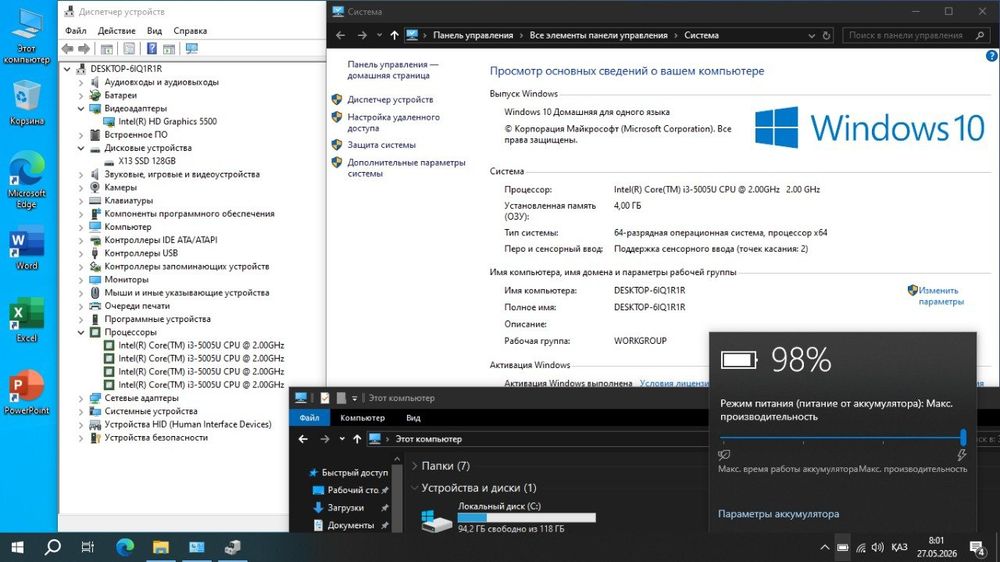
Task: Click Изменить параметры link
Action: click(x=941, y=296)
